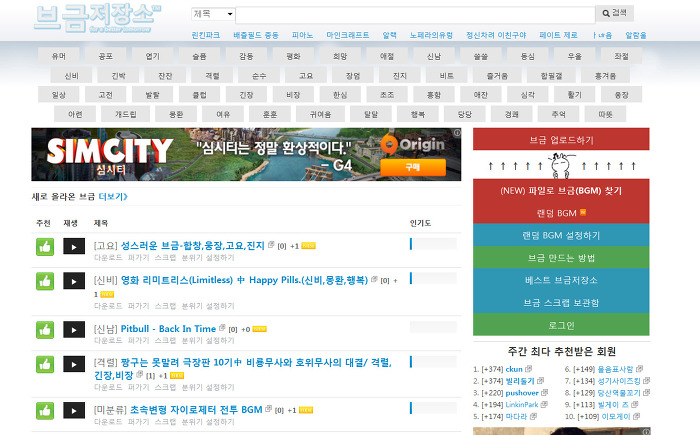The image size is (700, 435).
Task: Click 다운로드 under 성스러운 브금
Action: coord(108,258)
